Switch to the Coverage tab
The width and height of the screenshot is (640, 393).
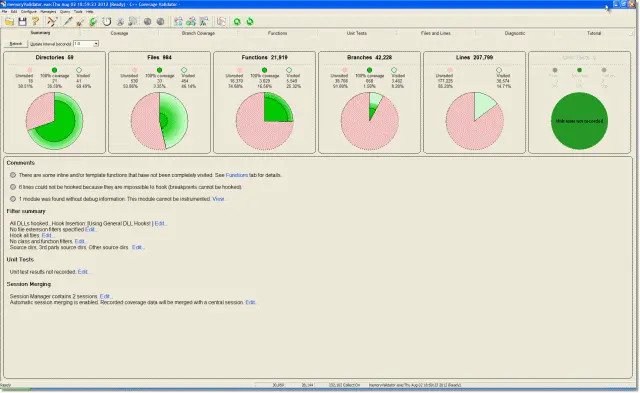click(x=119, y=33)
